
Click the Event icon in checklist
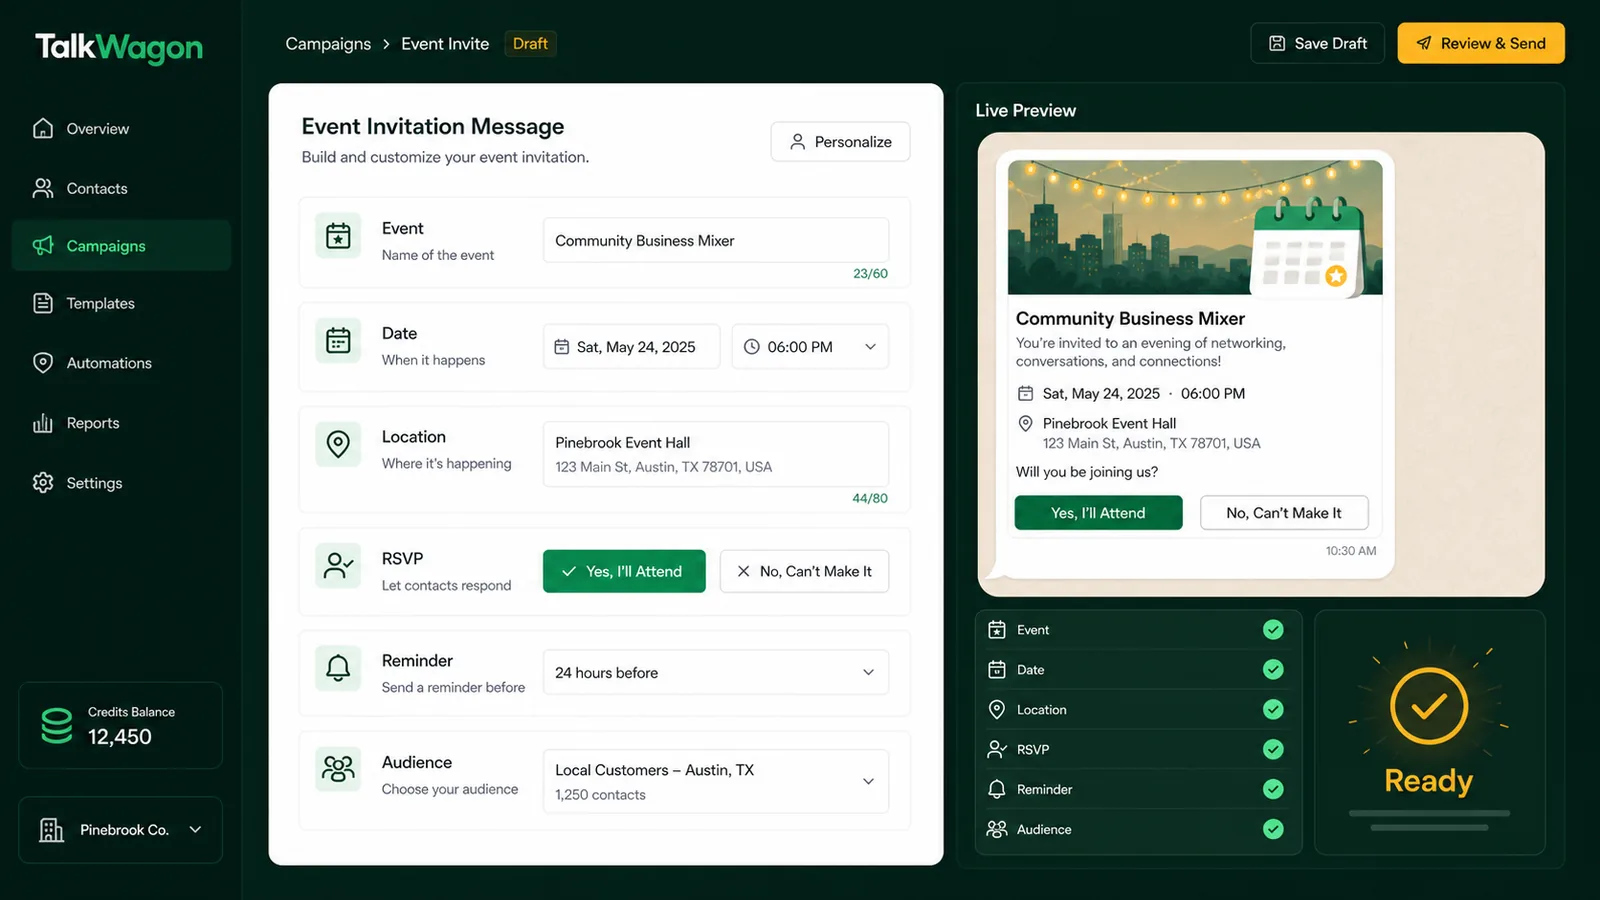coord(997,630)
